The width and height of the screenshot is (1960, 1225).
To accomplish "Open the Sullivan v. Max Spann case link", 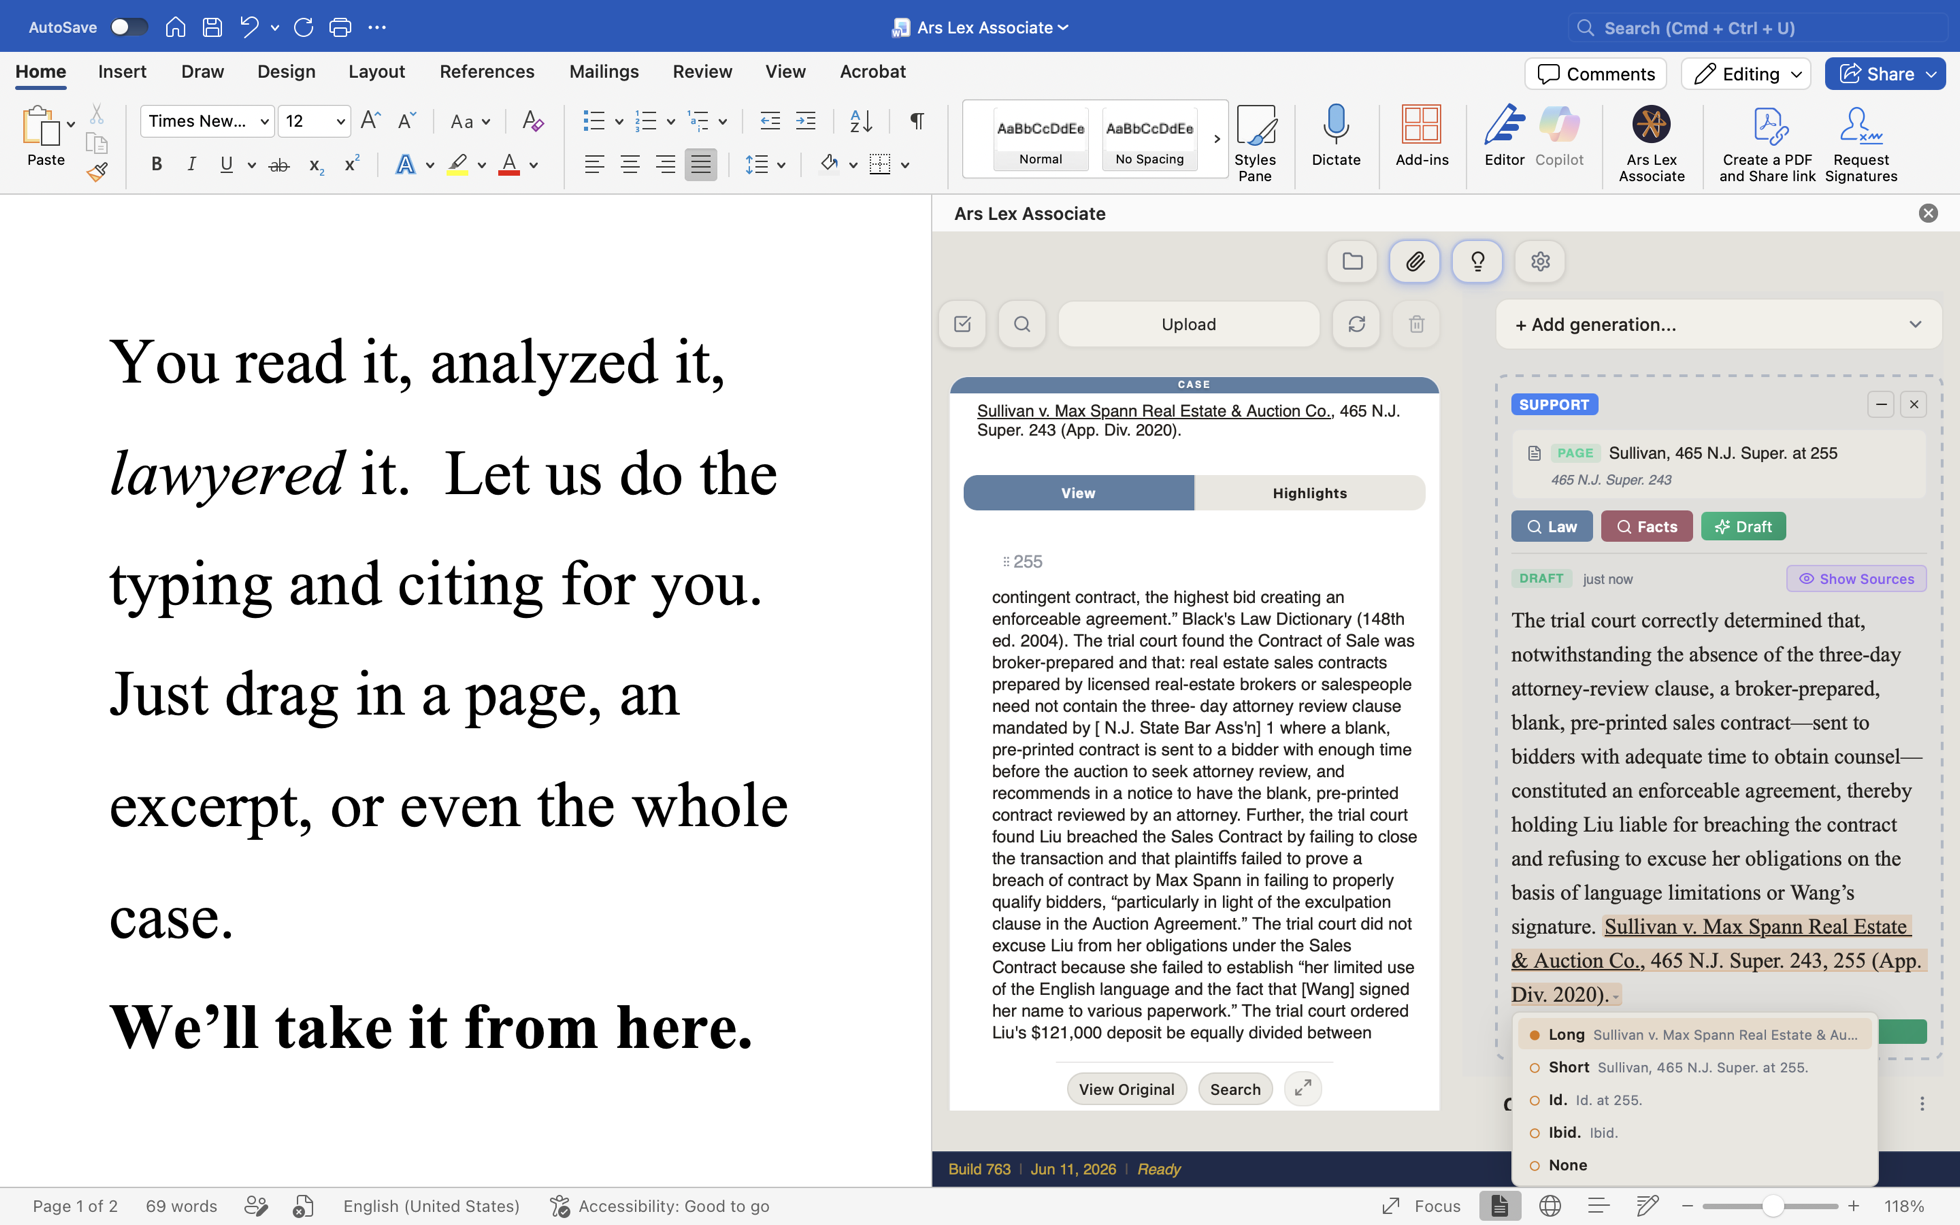I will pyautogui.click(x=1154, y=411).
